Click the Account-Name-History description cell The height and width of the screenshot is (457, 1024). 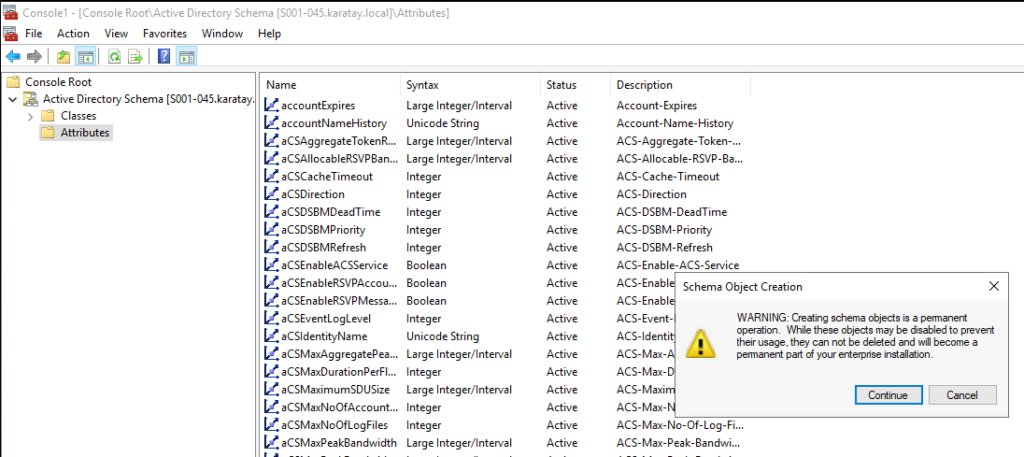point(675,123)
